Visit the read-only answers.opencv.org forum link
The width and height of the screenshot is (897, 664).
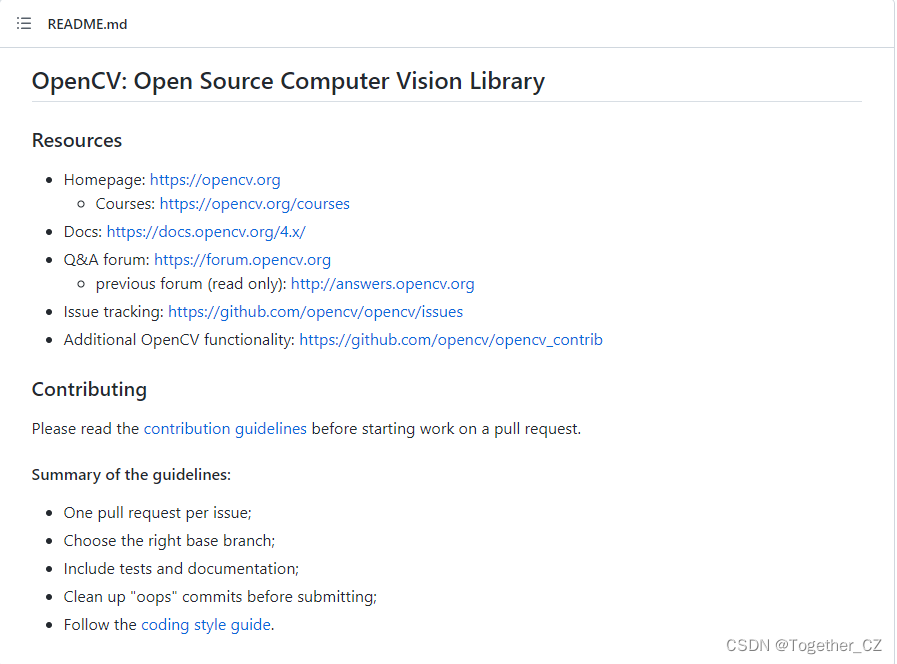[382, 283]
